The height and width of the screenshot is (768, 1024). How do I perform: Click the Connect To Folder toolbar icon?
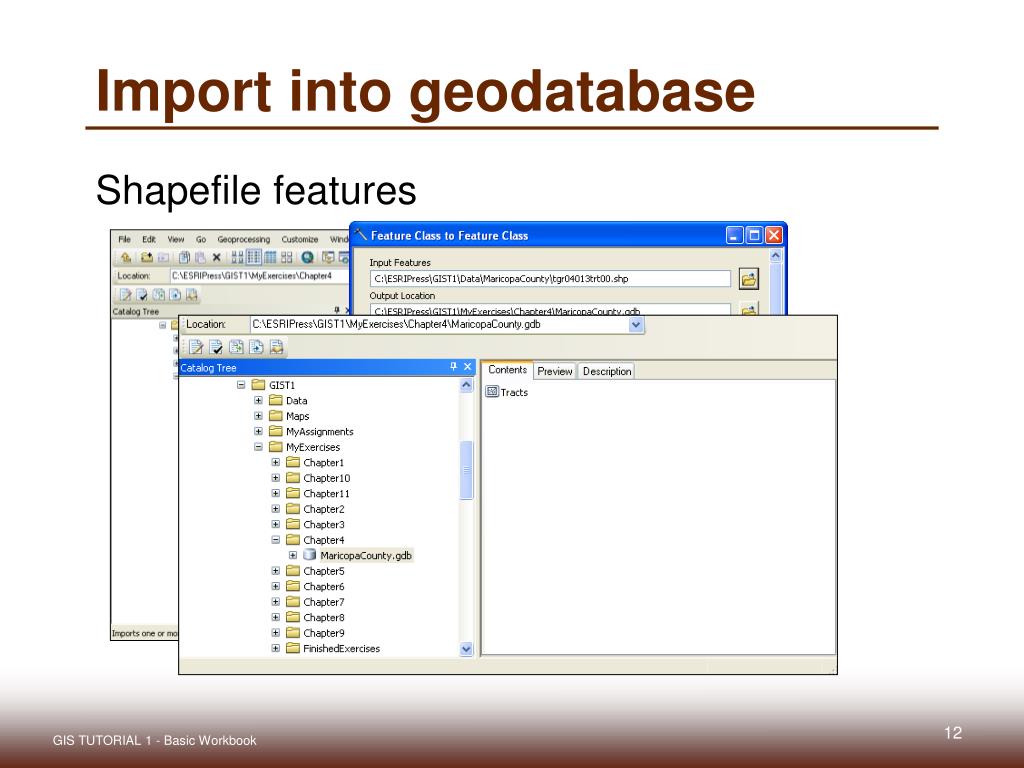point(147,257)
